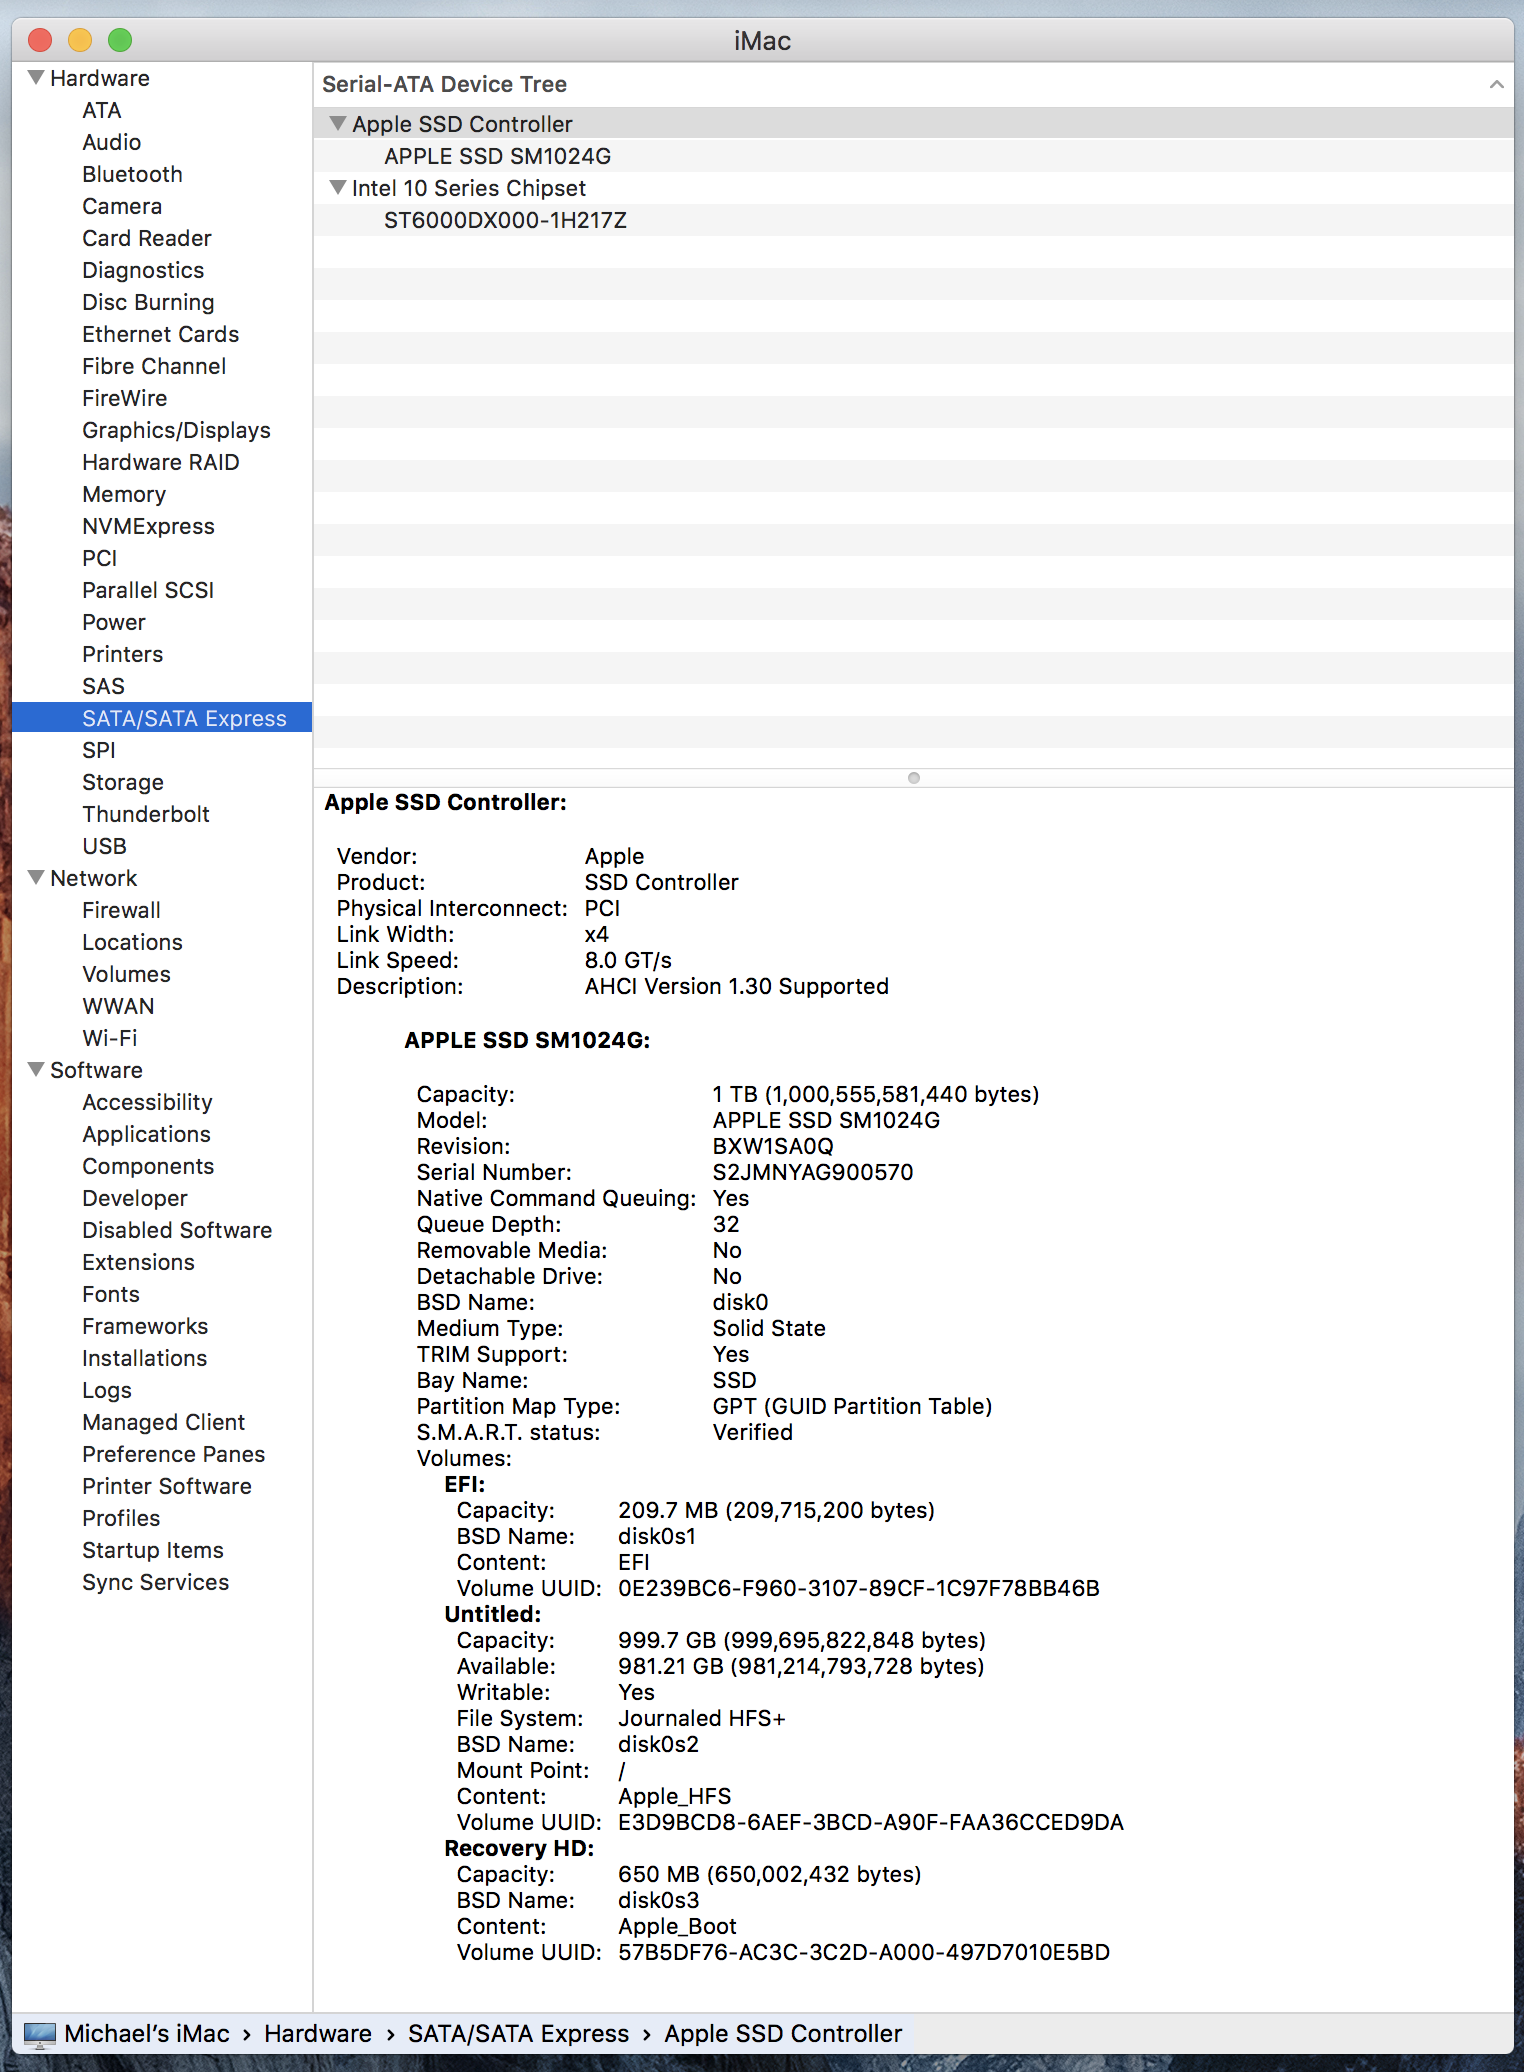
Task: Select APPLE SSD SM1024G in device tree
Action: pos(497,156)
